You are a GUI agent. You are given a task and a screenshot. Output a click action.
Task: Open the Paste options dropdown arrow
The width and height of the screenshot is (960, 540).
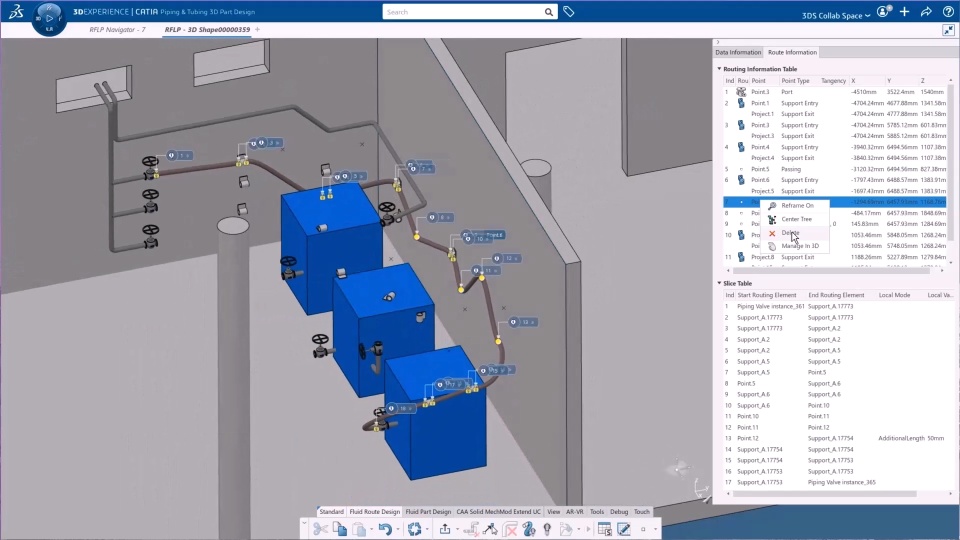pyautogui.click(x=371, y=530)
